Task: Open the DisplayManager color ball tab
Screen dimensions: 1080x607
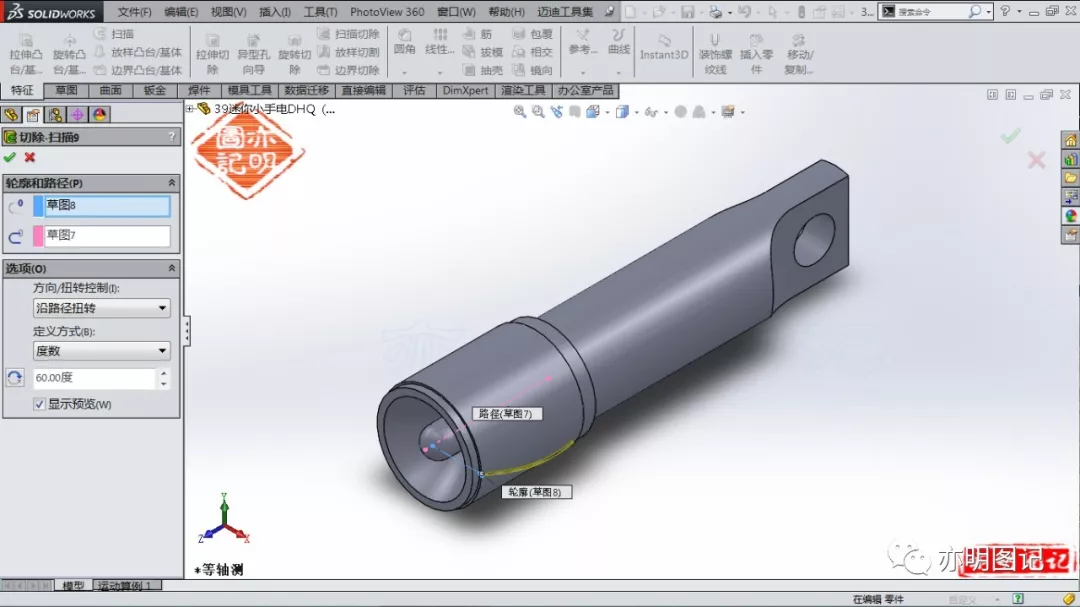Action: [x=99, y=115]
